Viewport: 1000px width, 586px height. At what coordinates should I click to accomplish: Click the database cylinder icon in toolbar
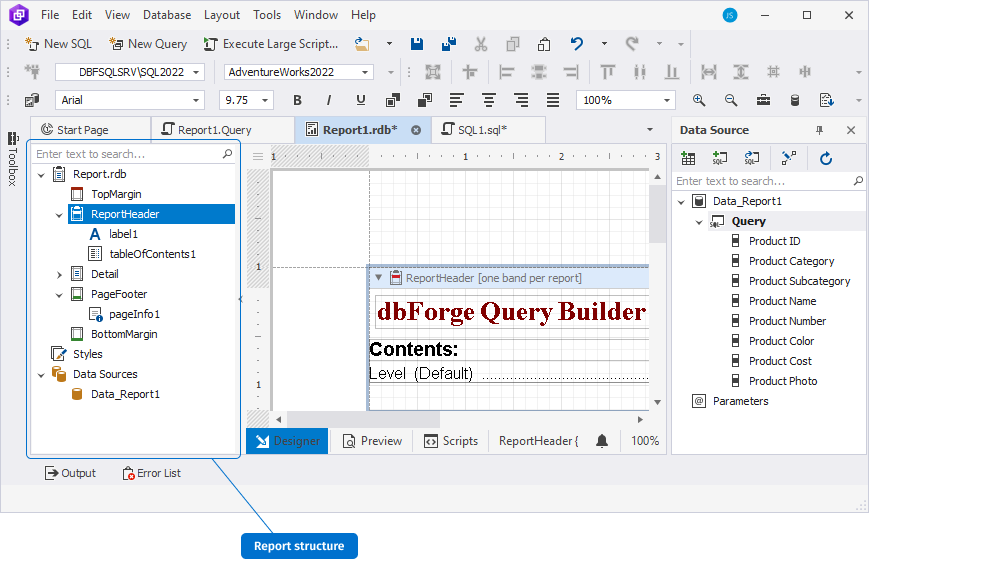795,100
